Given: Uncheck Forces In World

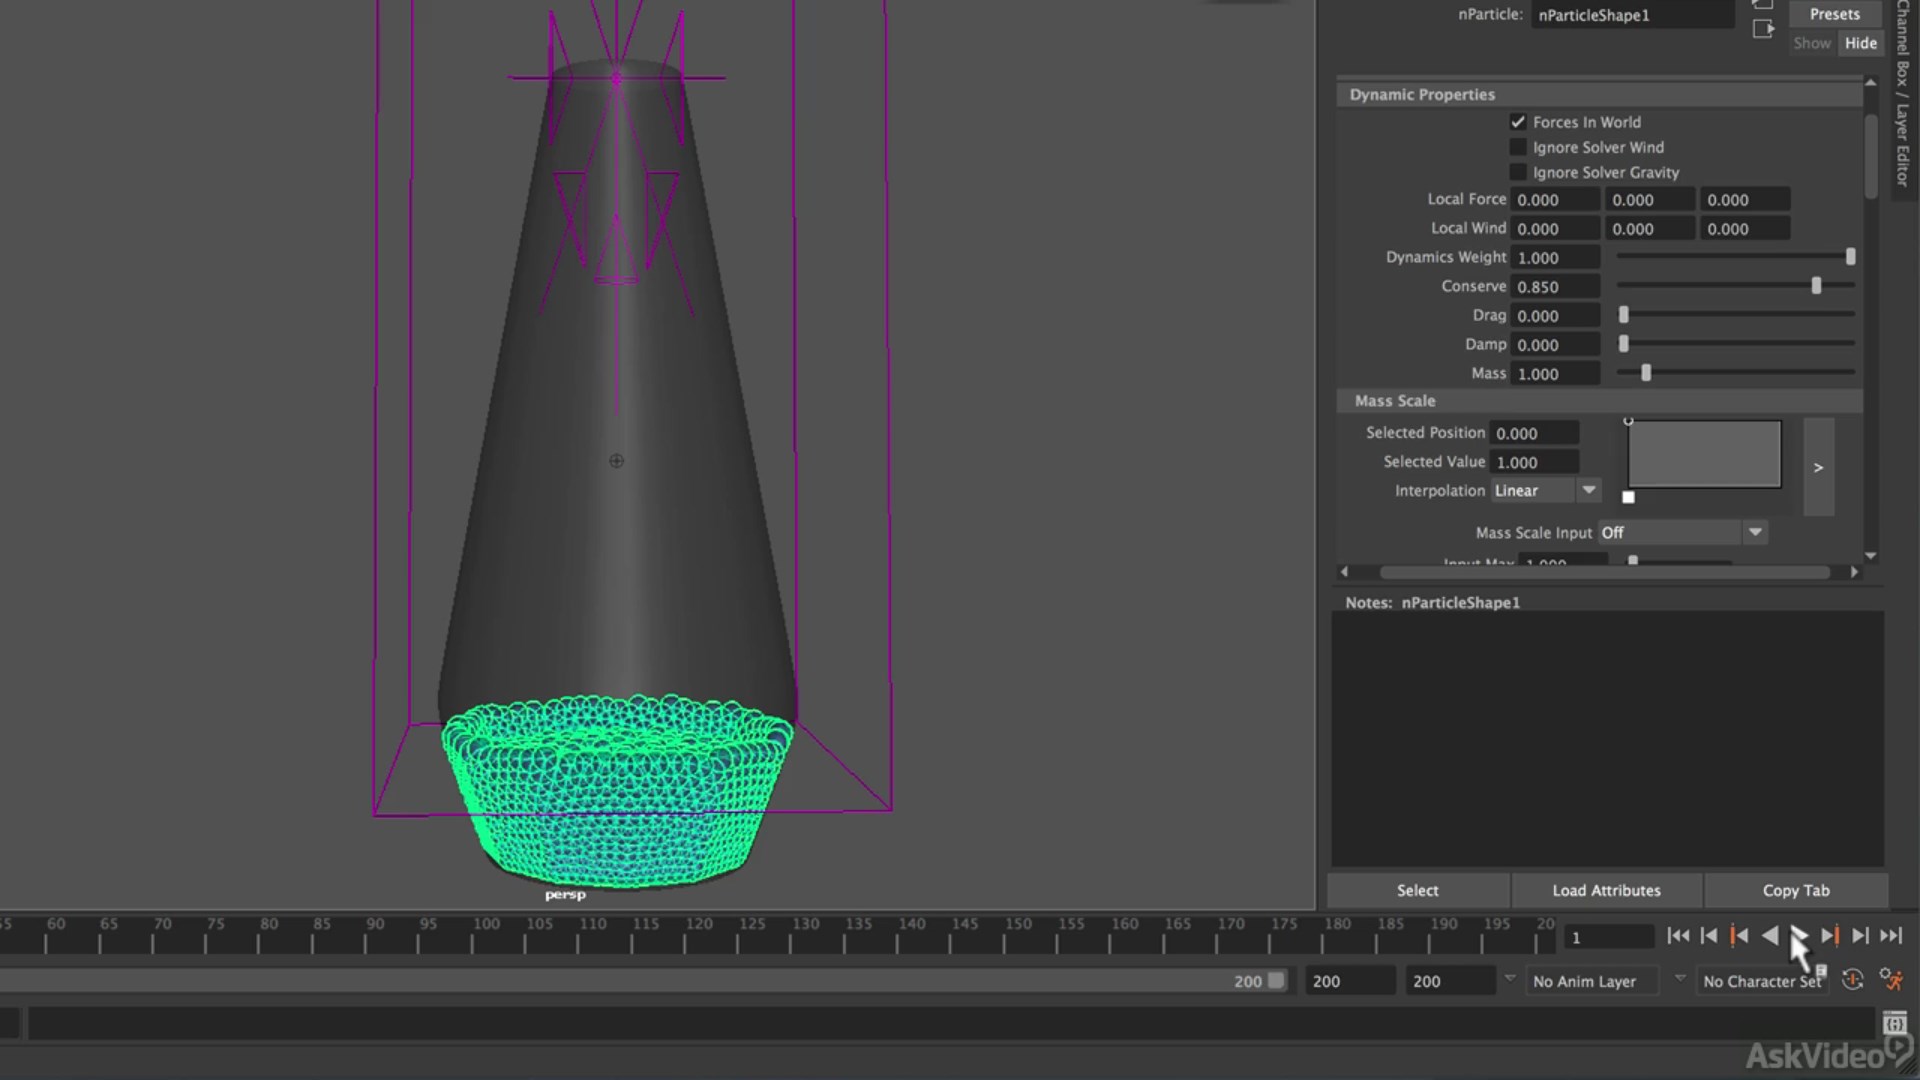Looking at the screenshot, I should coord(1518,122).
